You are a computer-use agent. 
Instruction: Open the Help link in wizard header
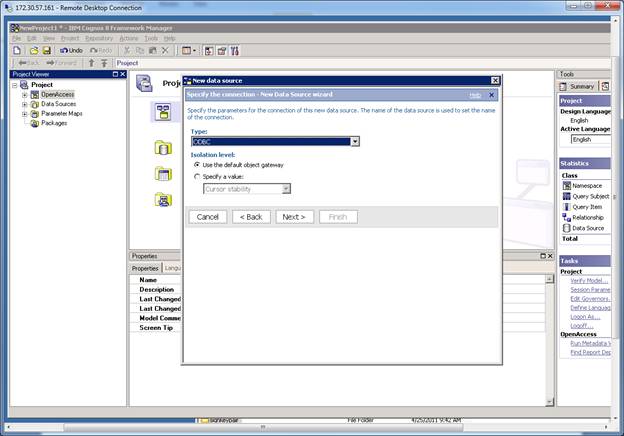click(x=475, y=95)
